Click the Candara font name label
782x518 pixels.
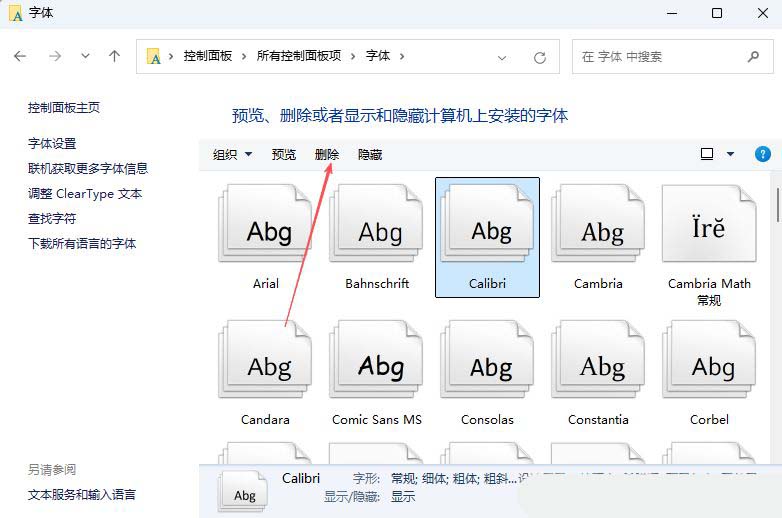tap(265, 420)
